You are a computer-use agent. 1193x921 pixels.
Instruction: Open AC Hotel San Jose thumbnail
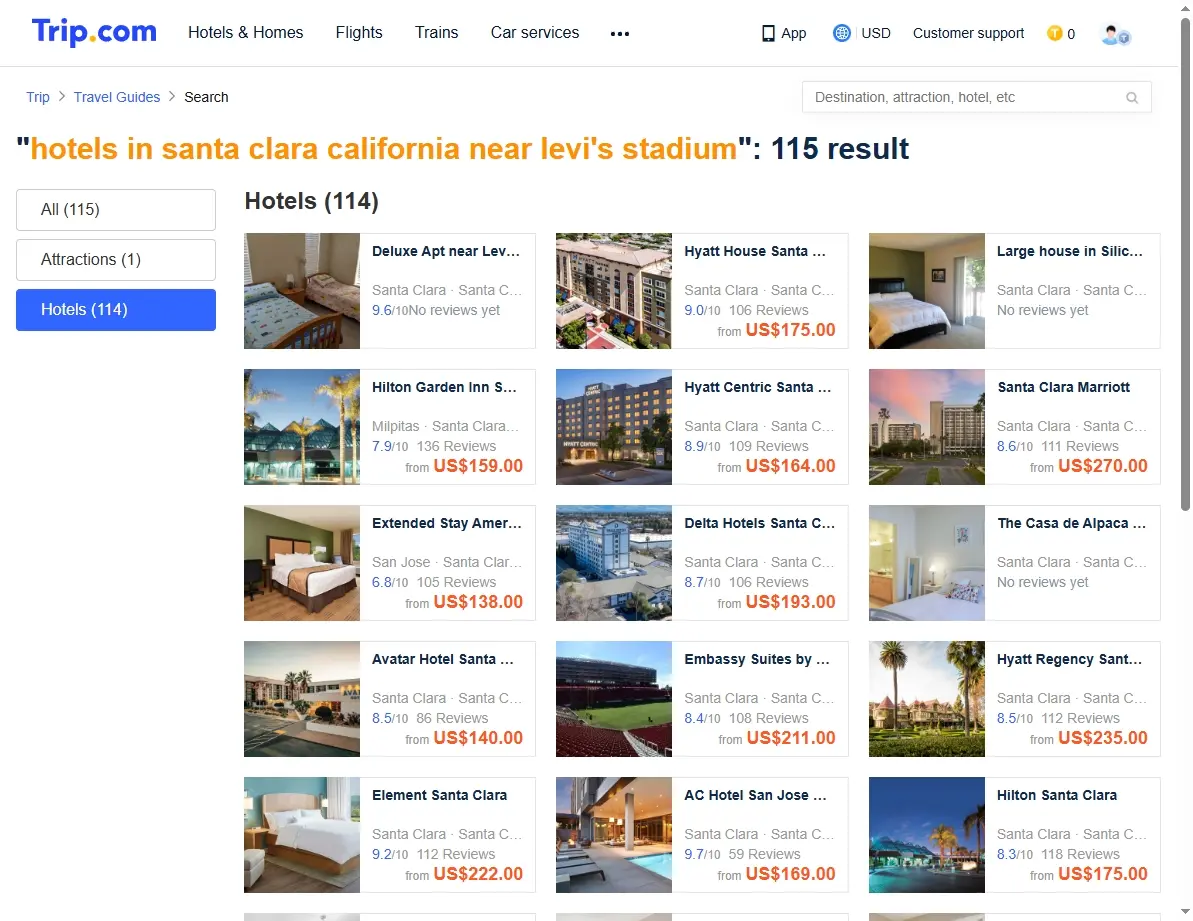tap(614, 835)
